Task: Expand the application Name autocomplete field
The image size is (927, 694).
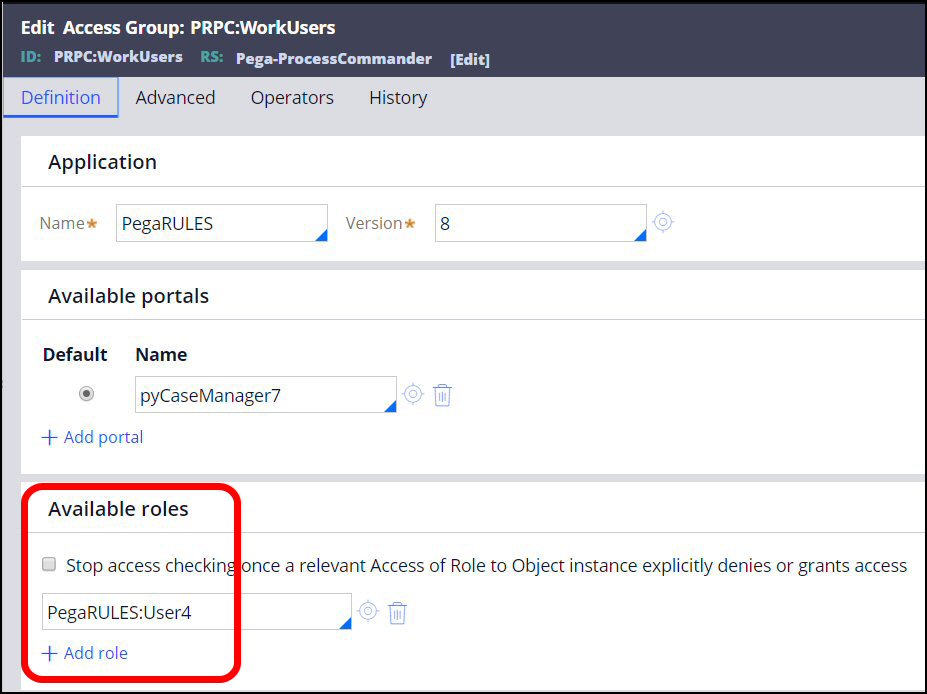Action: pyautogui.click(x=320, y=234)
